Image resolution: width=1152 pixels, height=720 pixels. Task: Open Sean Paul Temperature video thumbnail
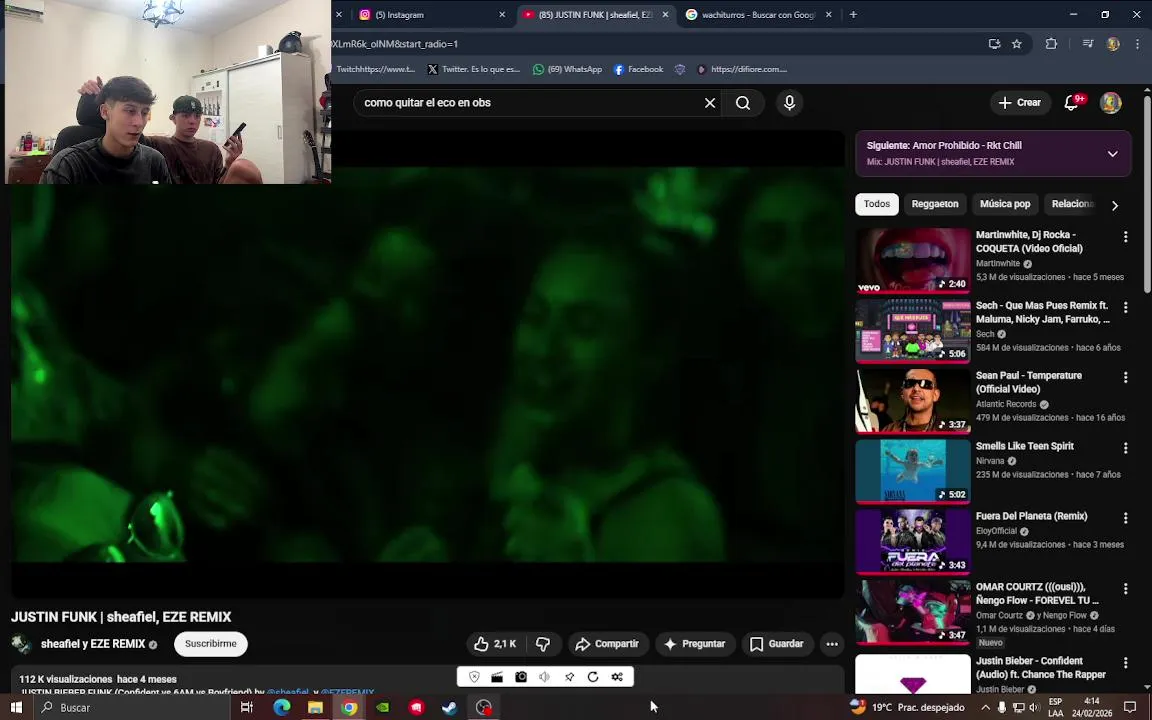912,401
